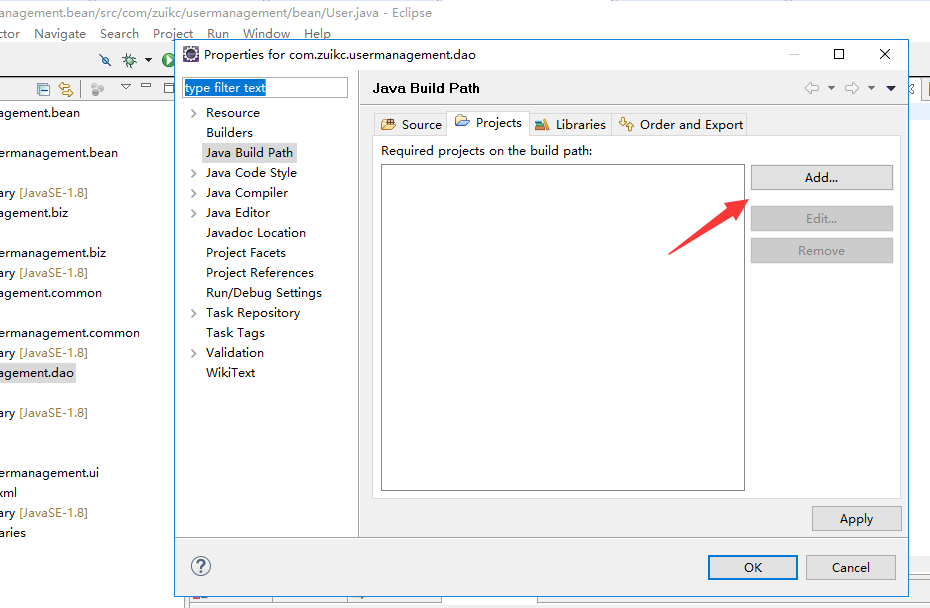The height and width of the screenshot is (608, 930).
Task: Click the Skip All Breakpoints toolbar icon
Action: click(x=105, y=60)
